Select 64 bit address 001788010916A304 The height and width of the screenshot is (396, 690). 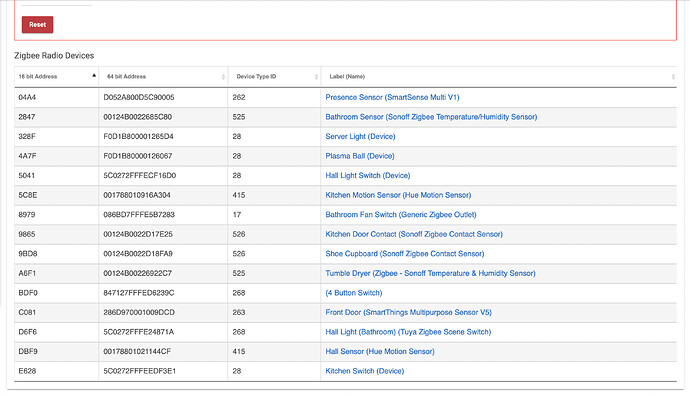coord(137,195)
